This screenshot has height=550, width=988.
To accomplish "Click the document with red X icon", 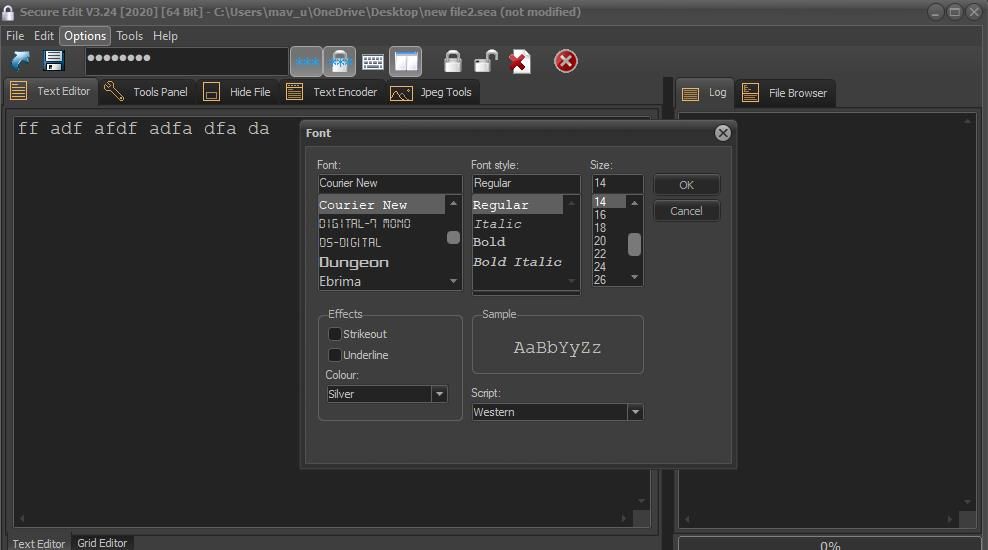I will tap(519, 62).
